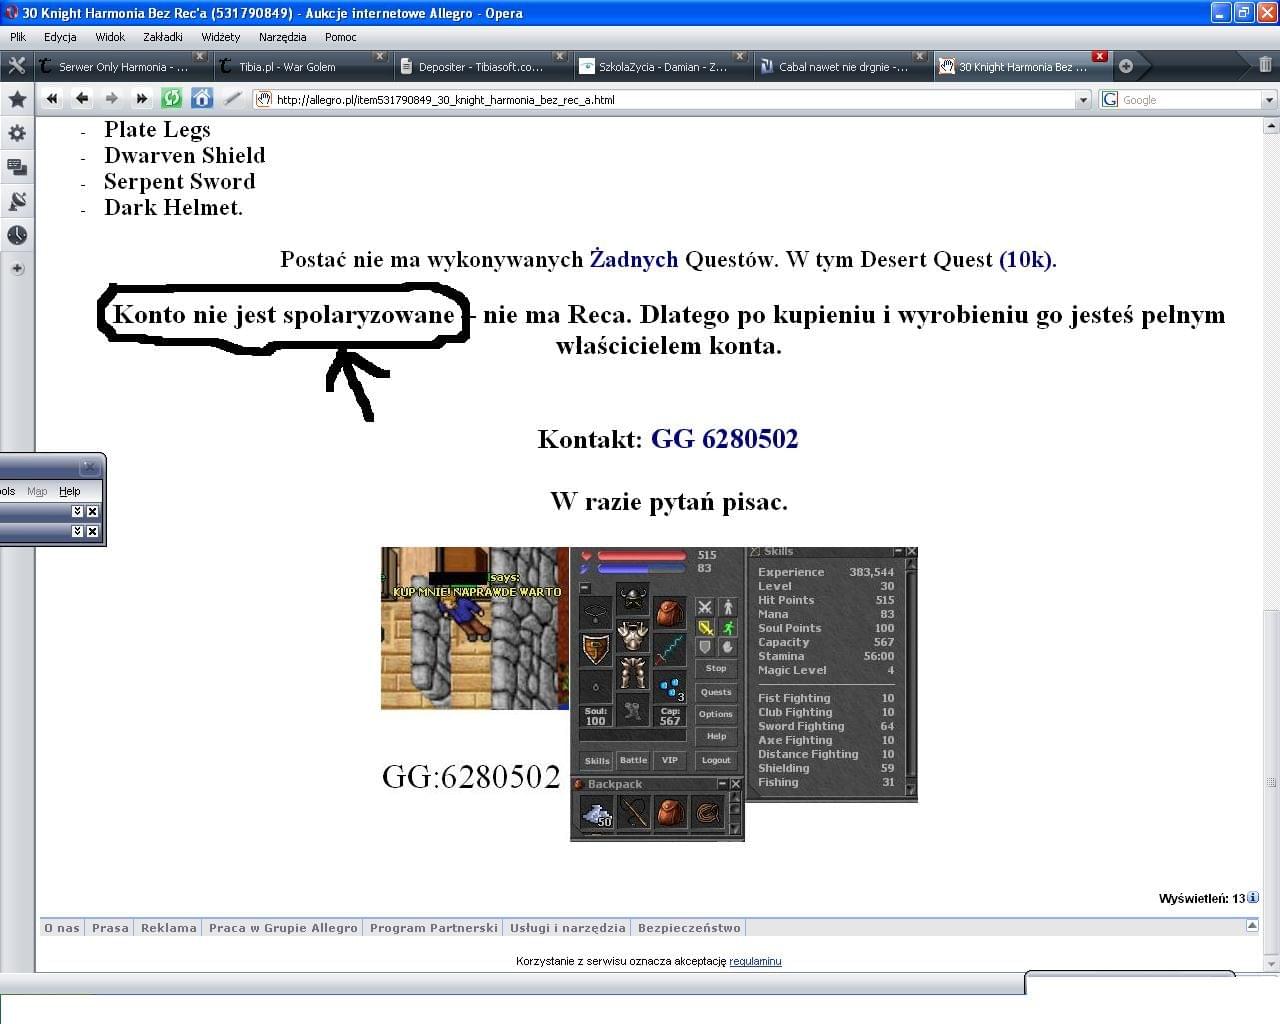Open the Plik menu
Image resolution: width=1280 pixels, height=1024 pixels.
(18, 37)
